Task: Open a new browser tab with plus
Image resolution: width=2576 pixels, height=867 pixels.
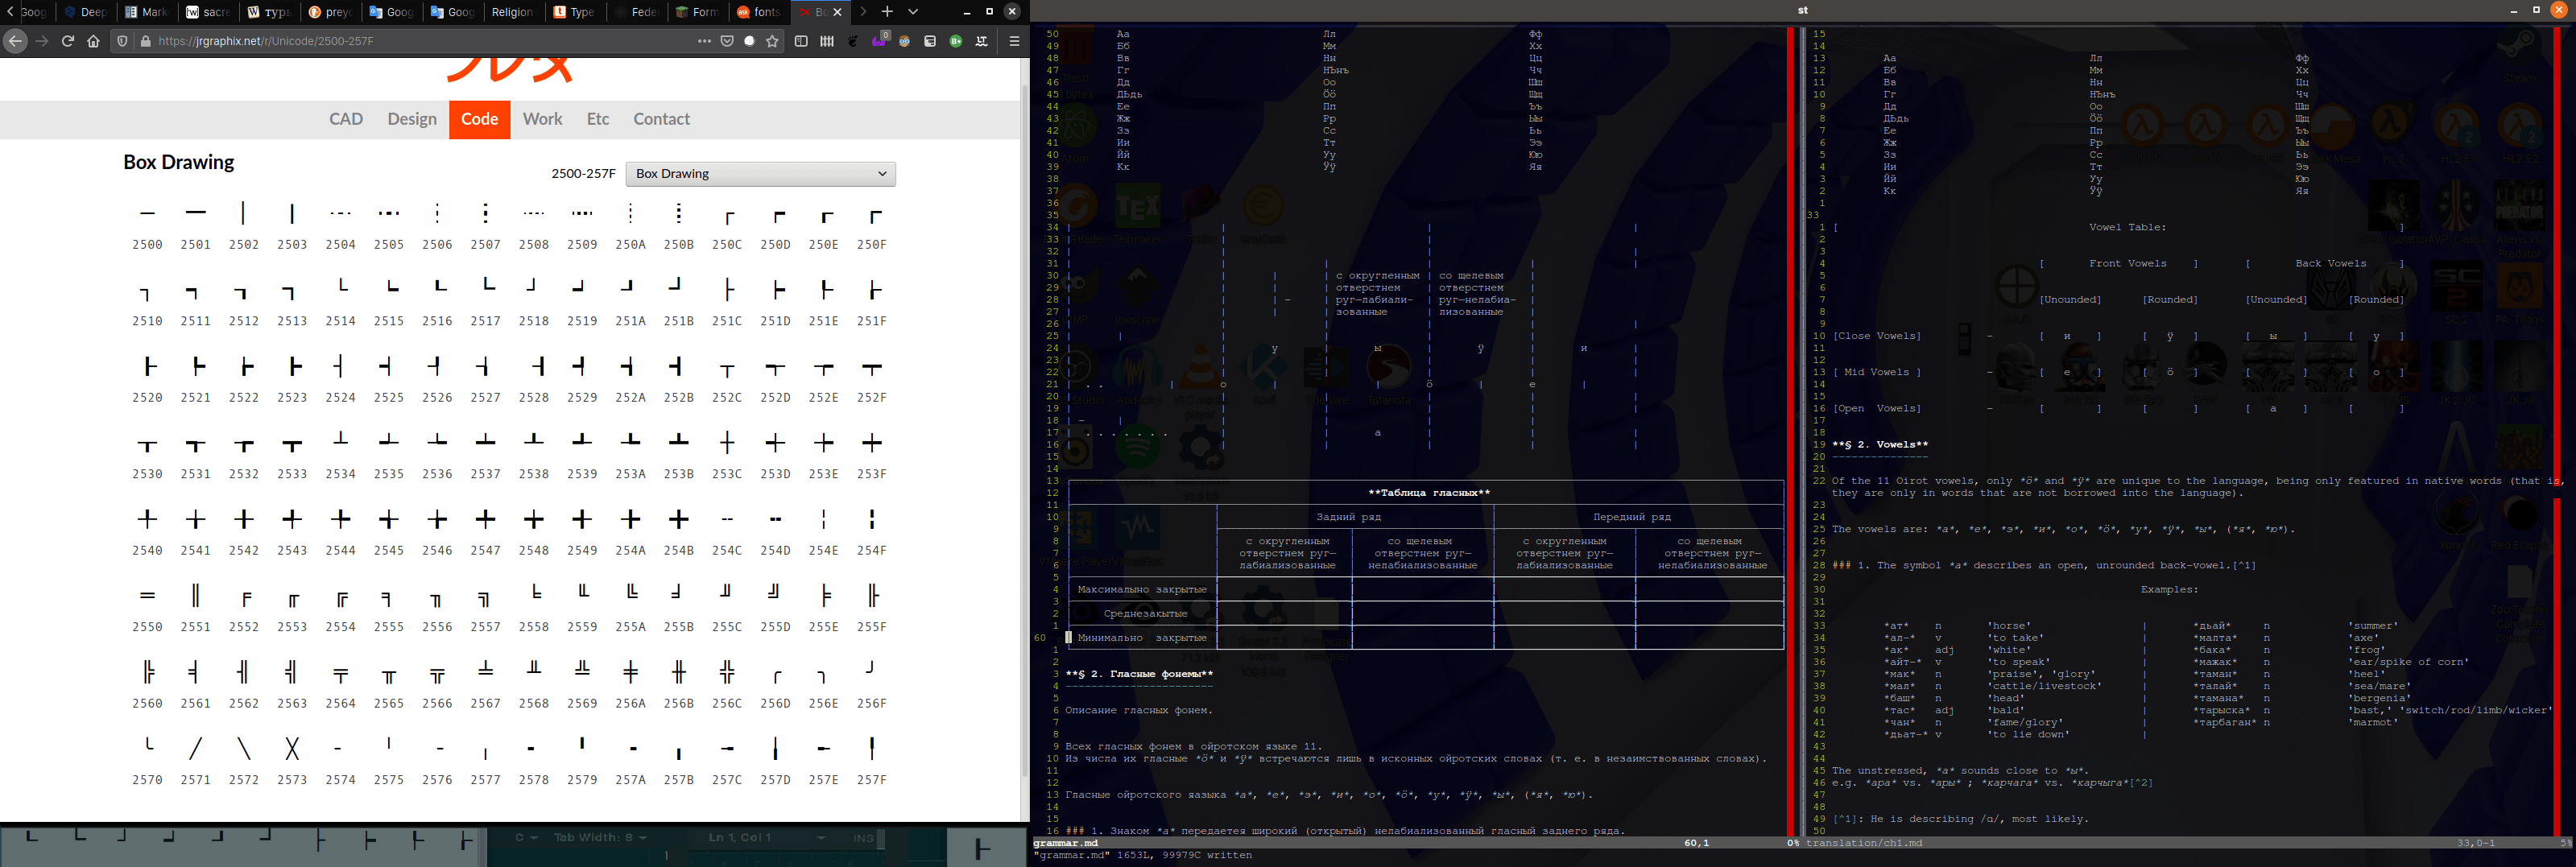Action: (x=887, y=12)
